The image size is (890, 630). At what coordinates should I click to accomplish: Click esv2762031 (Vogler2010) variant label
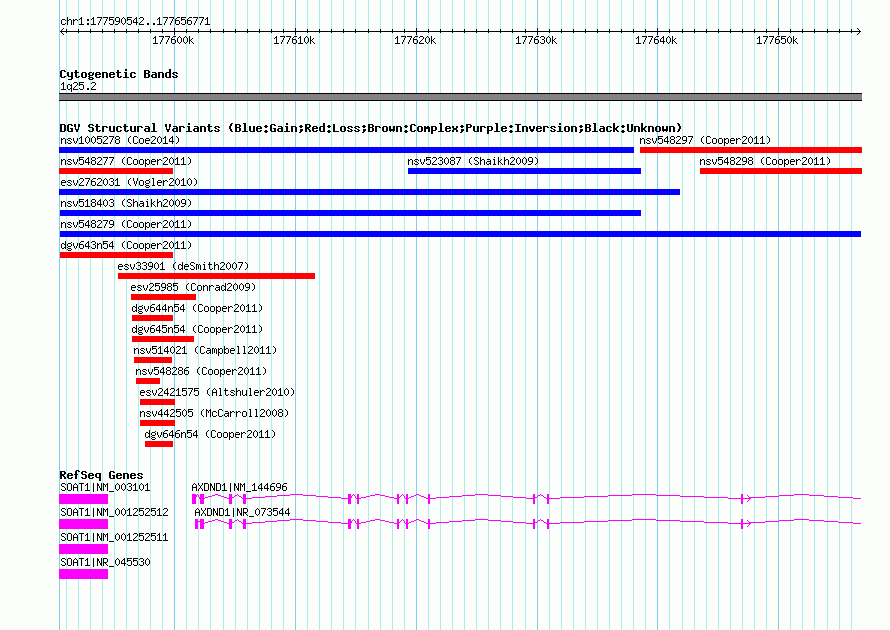point(129,182)
